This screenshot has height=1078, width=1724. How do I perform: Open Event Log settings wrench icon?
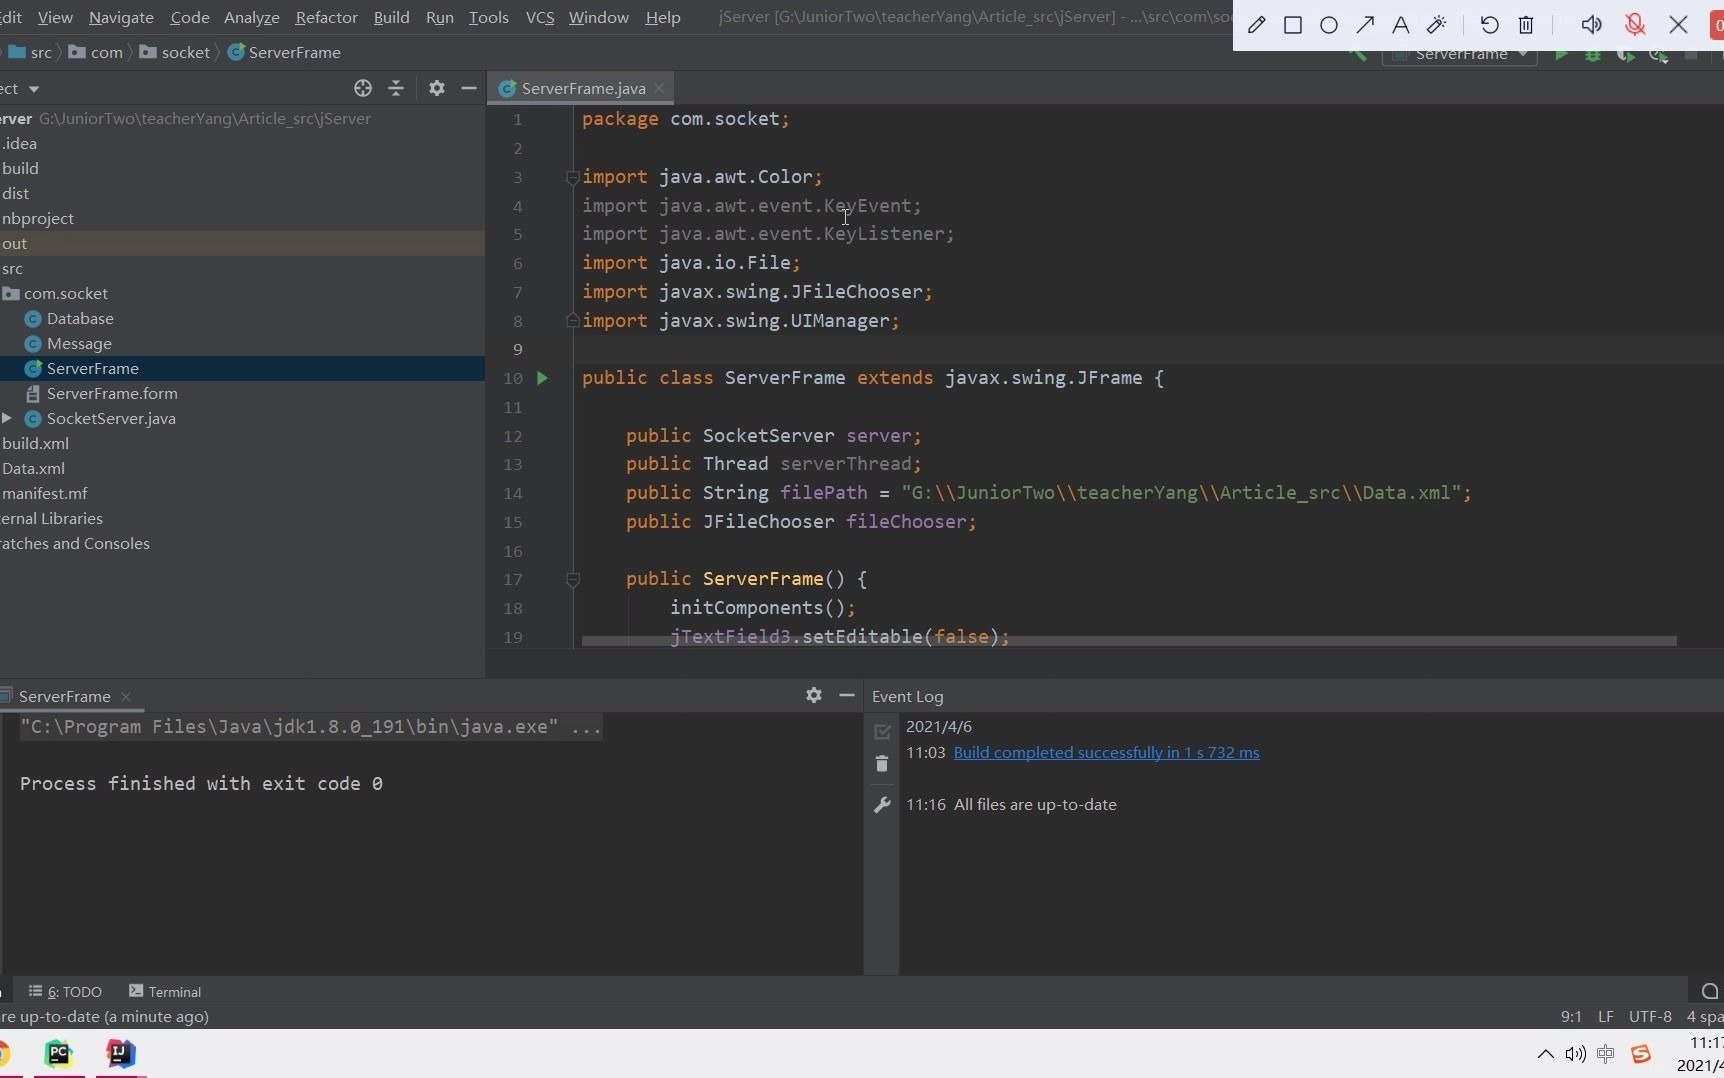point(882,804)
